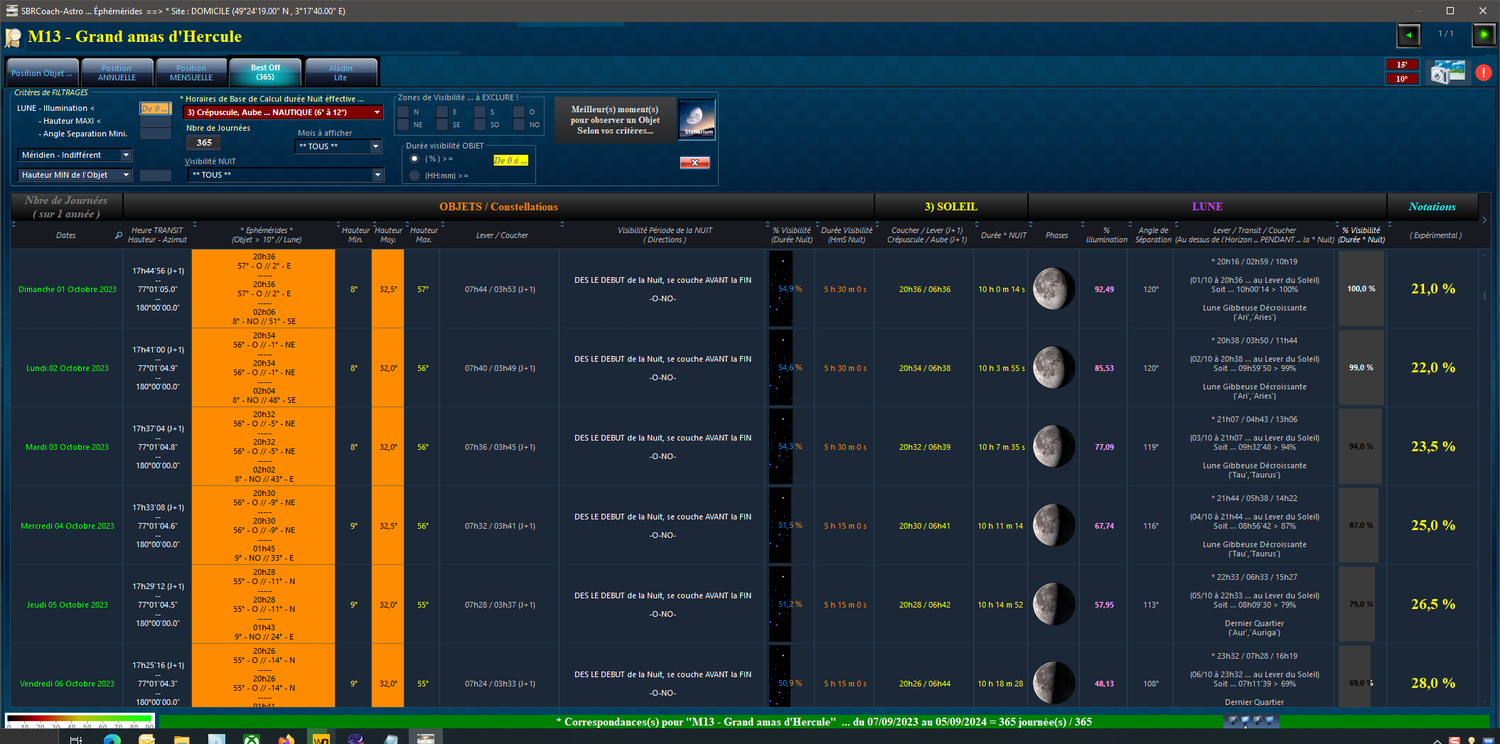The image size is (1500, 744).
Task: Click the color scale legend bar
Action: [x=79, y=720]
